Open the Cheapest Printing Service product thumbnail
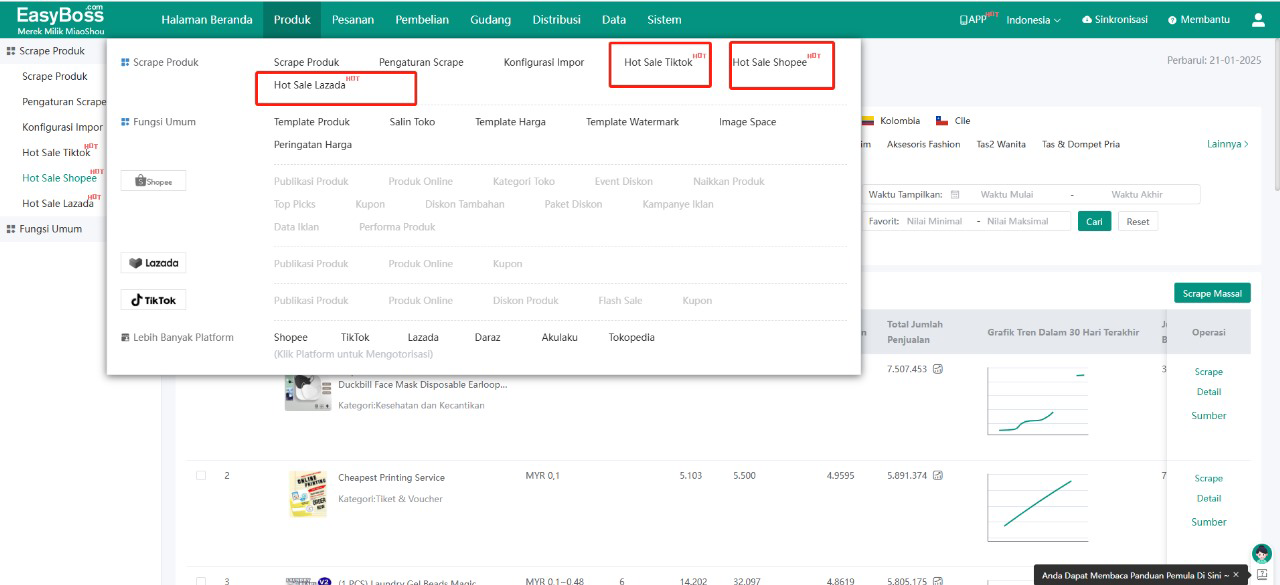The width and height of the screenshot is (1280, 585). pyautogui.click(x=307, y=493)
